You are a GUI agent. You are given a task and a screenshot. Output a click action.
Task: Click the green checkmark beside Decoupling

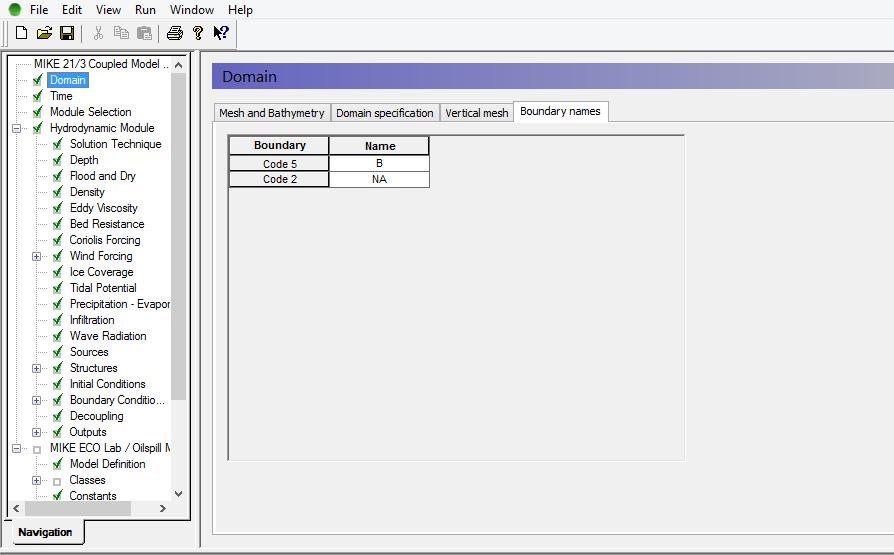pyautogui.click(x=58, y=416)
